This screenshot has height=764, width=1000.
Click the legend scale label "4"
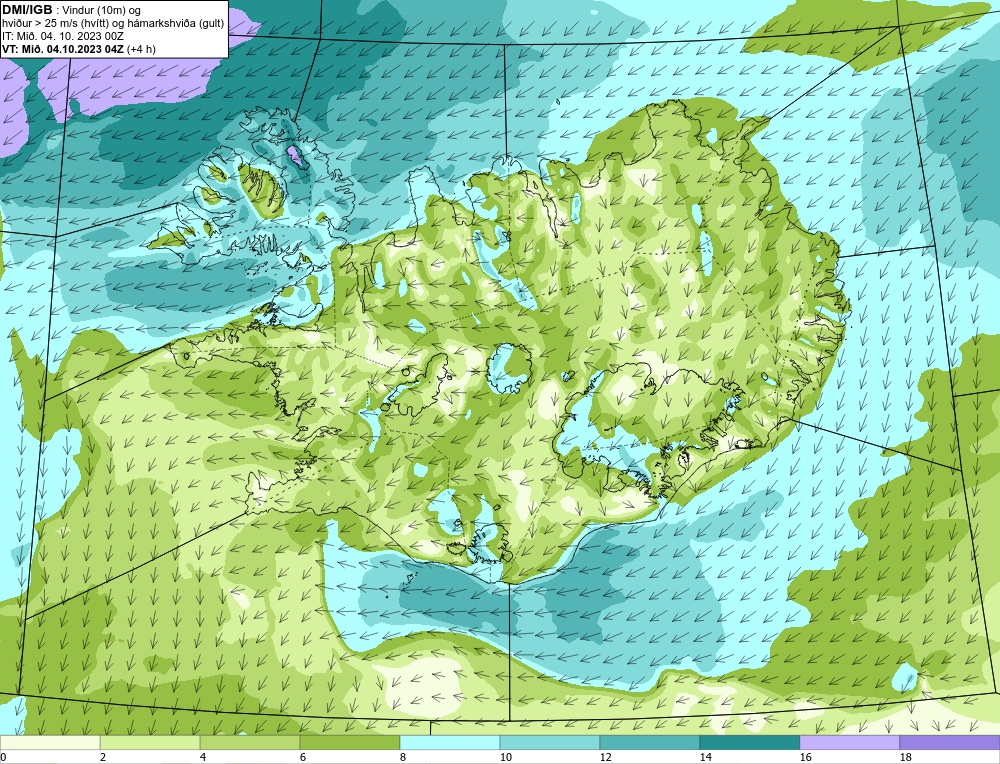pos(203,757)
